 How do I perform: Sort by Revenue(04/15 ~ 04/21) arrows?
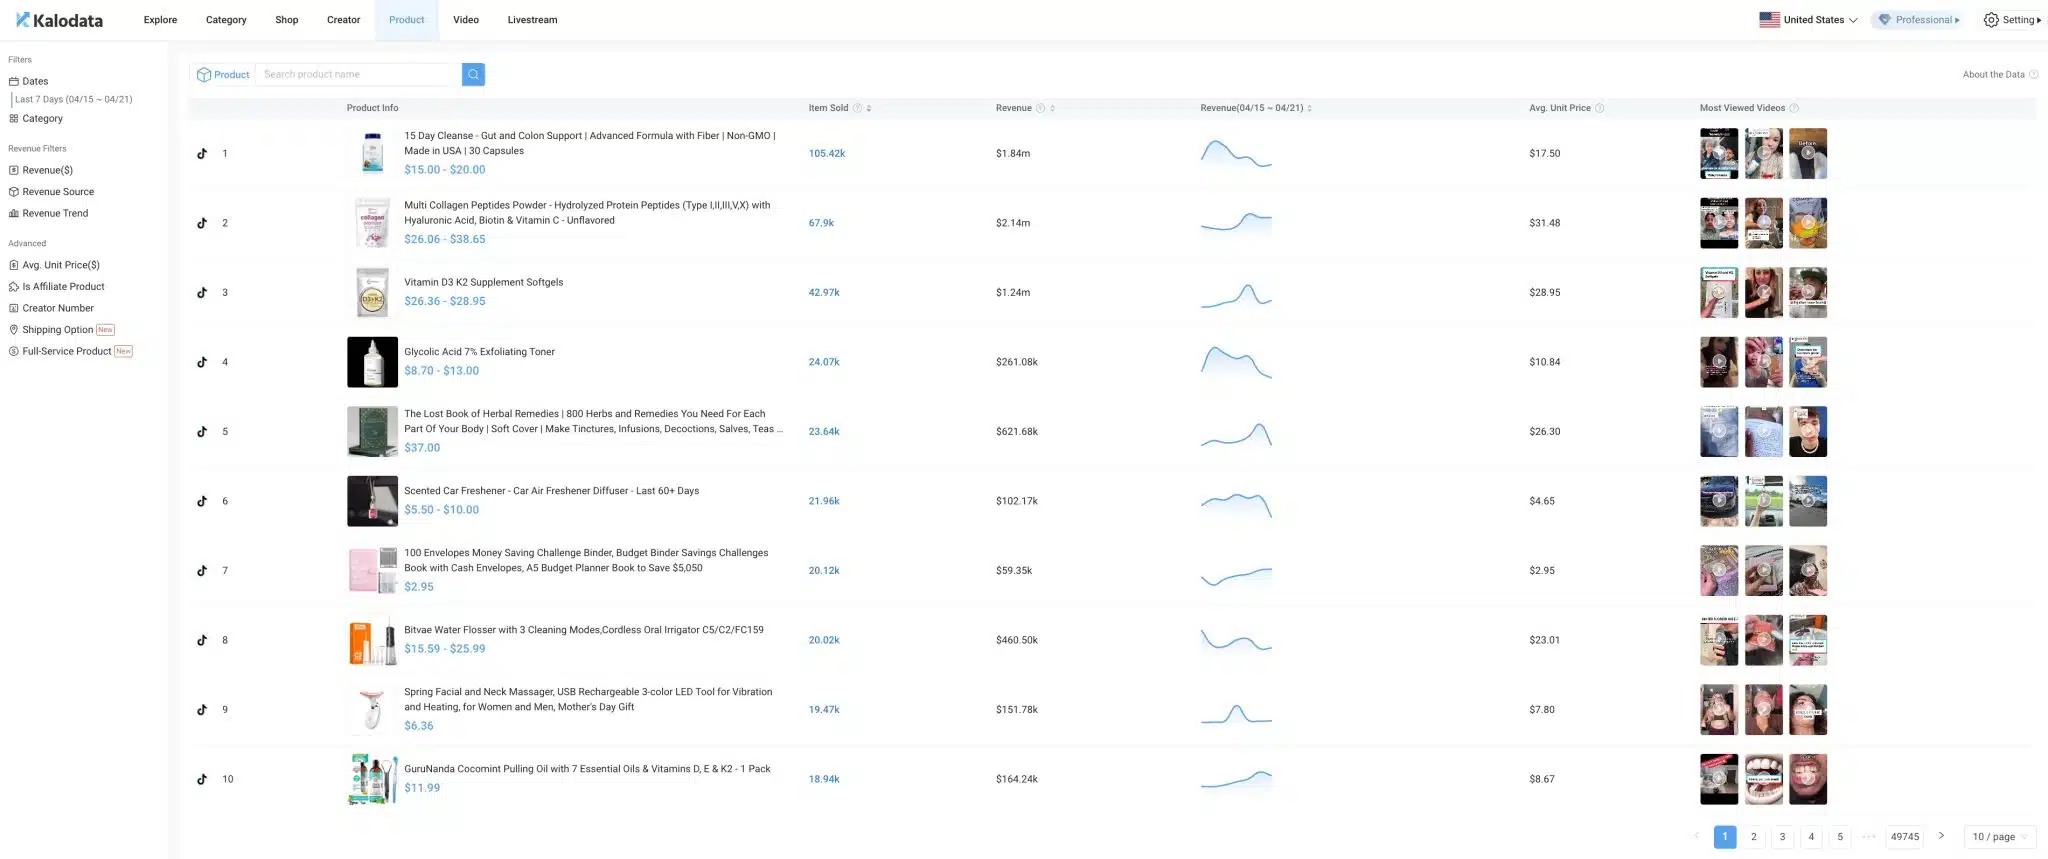point(1309,108)
